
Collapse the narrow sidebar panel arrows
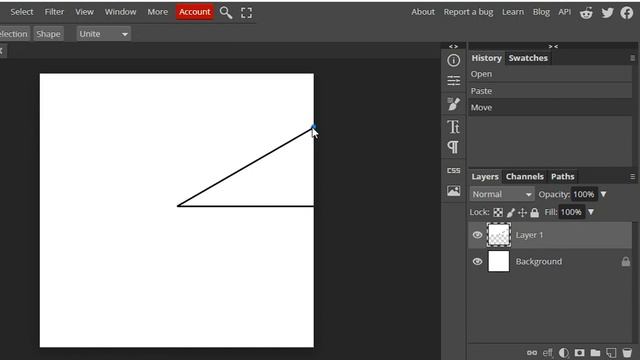point(453,47)
